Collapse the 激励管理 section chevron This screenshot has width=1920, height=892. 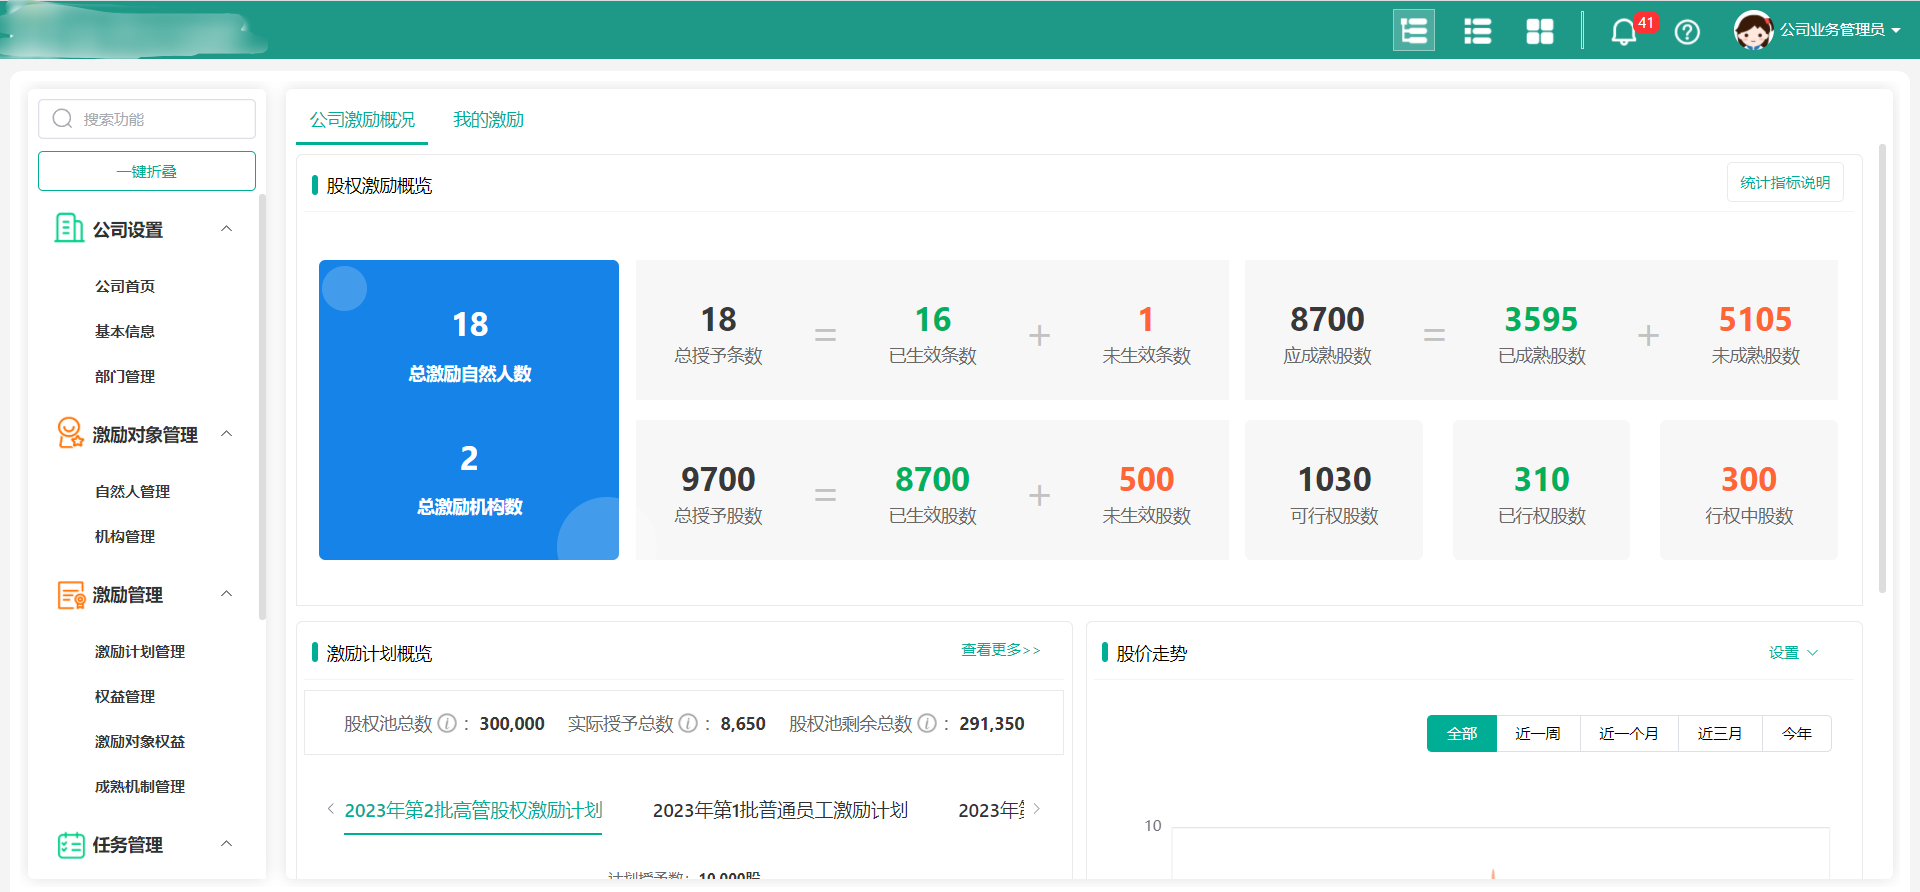click(x=227, y=594)
